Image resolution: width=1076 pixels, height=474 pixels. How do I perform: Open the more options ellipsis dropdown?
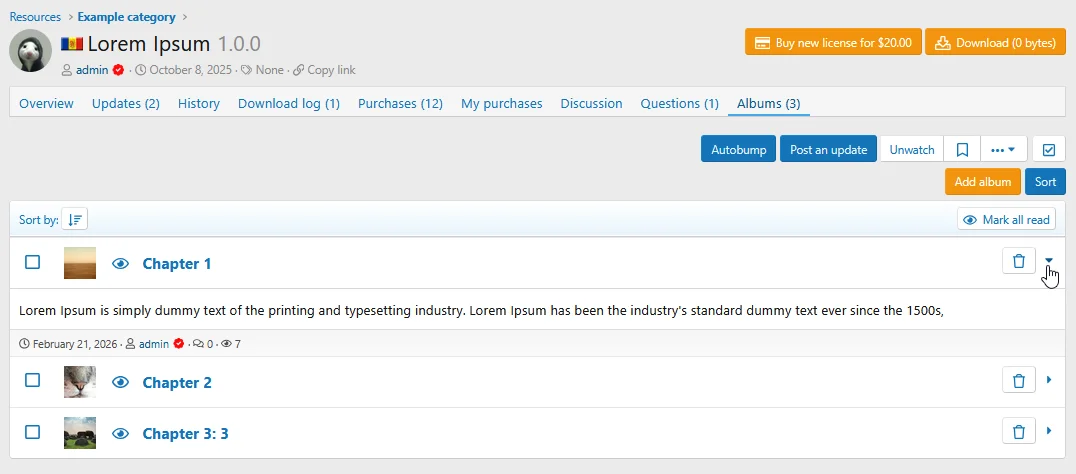(1003, 150)
